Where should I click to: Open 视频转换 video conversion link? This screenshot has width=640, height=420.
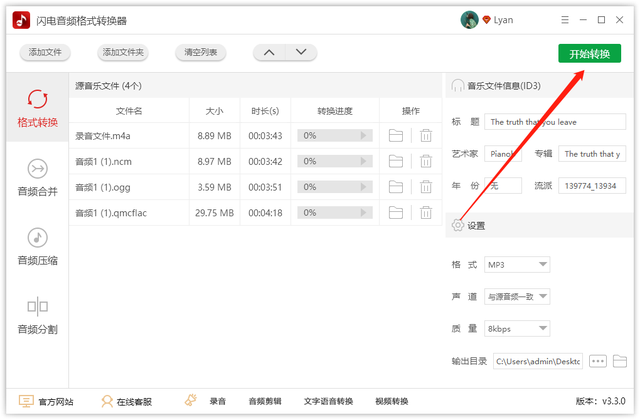tap(391, 401)
